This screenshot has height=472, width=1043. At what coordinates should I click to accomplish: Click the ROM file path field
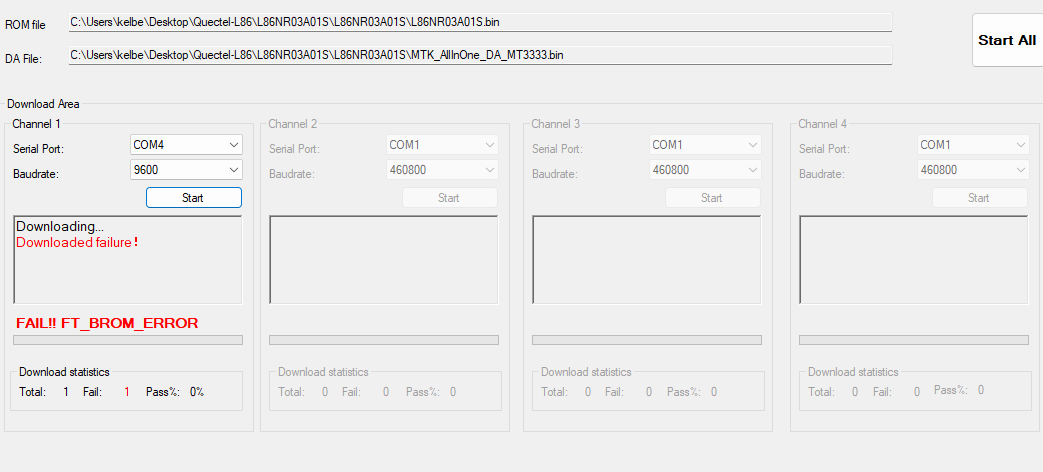(x=479, y=22)
